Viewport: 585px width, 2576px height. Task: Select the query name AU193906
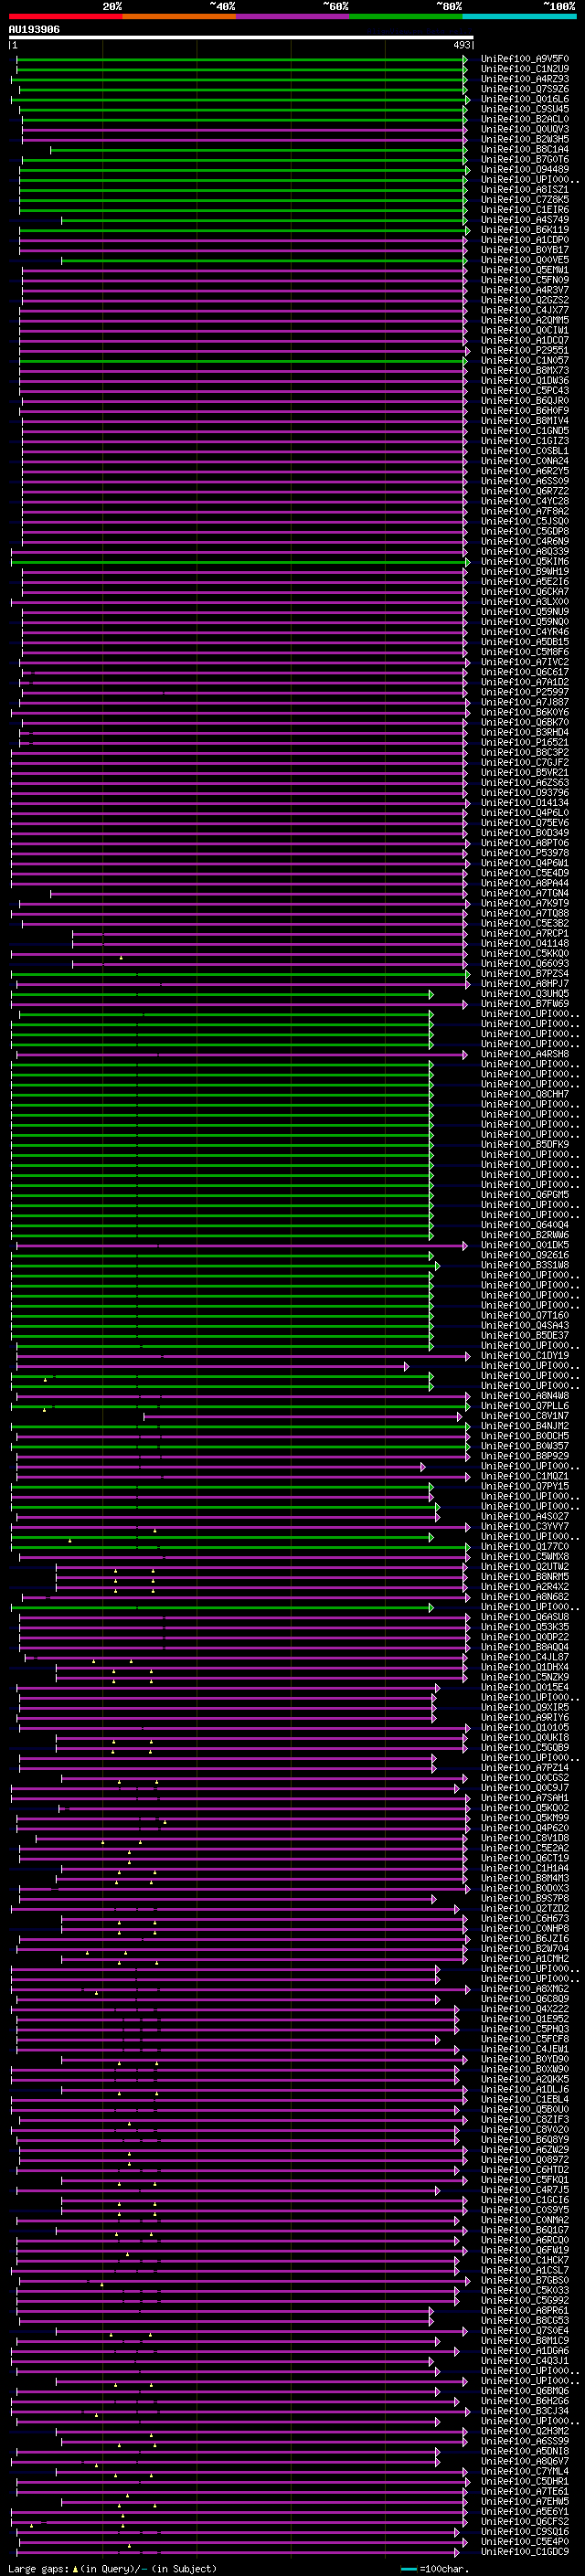click(34, 30)
